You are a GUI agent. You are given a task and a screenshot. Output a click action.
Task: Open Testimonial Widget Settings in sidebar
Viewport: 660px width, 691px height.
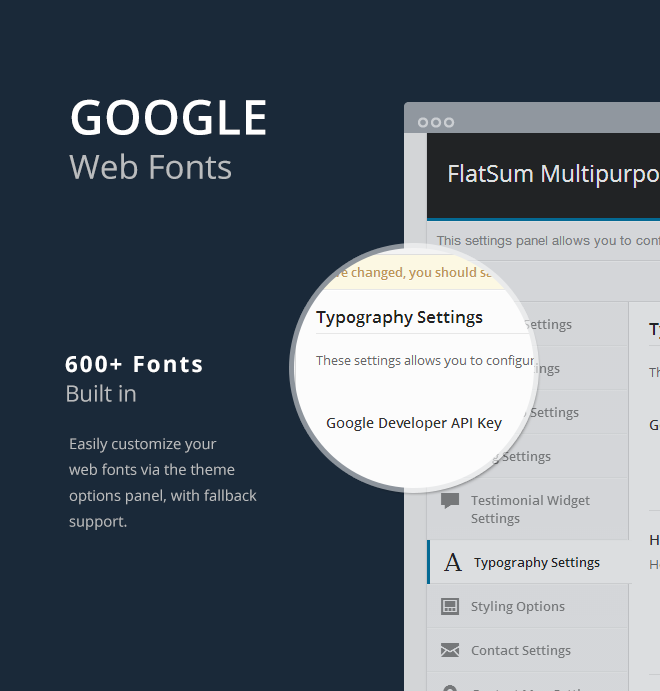pyautogui.click(x=528, y=509)
